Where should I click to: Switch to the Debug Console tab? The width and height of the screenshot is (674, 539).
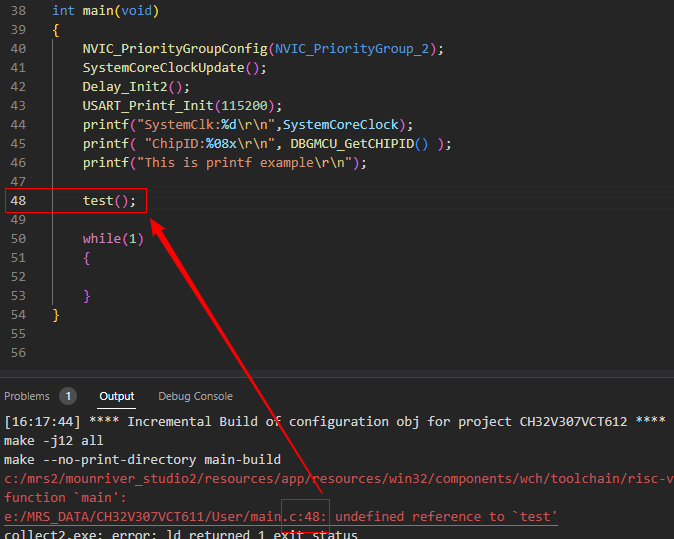[195, 396]
